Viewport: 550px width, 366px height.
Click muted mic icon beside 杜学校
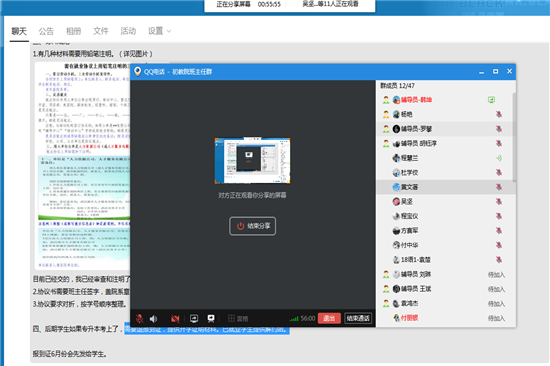click(x=499, y=173)
